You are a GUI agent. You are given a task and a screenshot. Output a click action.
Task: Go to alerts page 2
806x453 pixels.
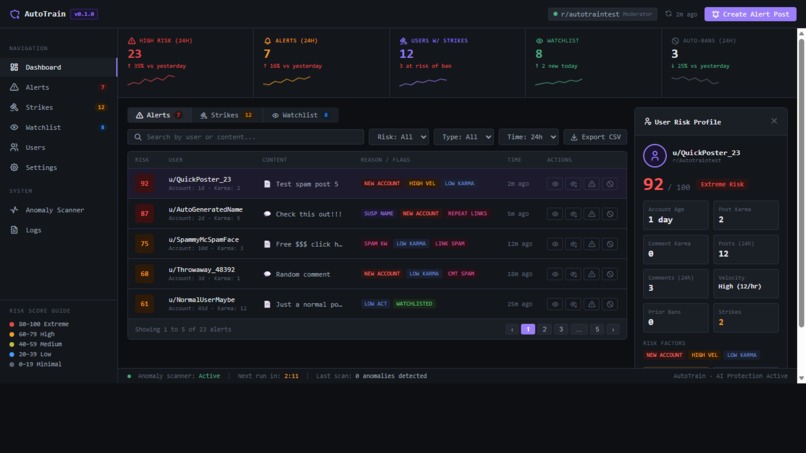pyautogui.click(x=544, y=329)
